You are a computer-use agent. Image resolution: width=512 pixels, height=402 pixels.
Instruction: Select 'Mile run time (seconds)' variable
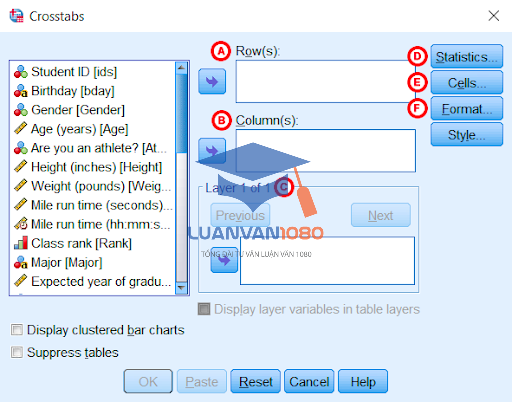tap(92, 205)
